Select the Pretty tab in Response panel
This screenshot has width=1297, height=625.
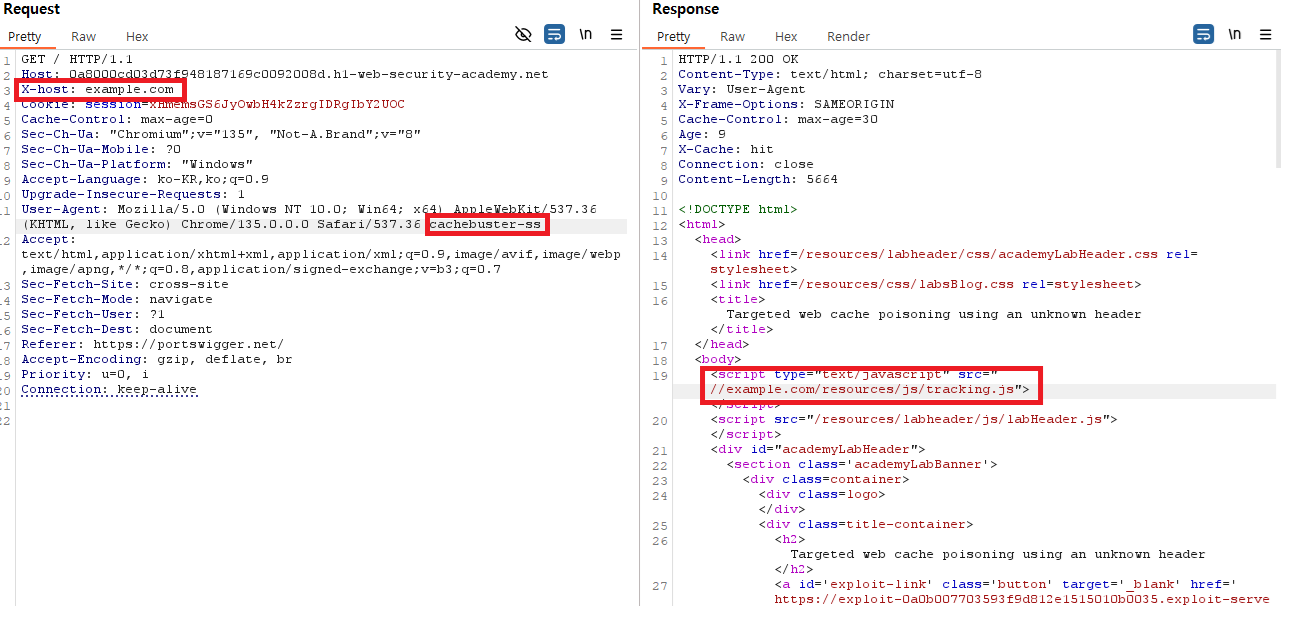[673, 37]
